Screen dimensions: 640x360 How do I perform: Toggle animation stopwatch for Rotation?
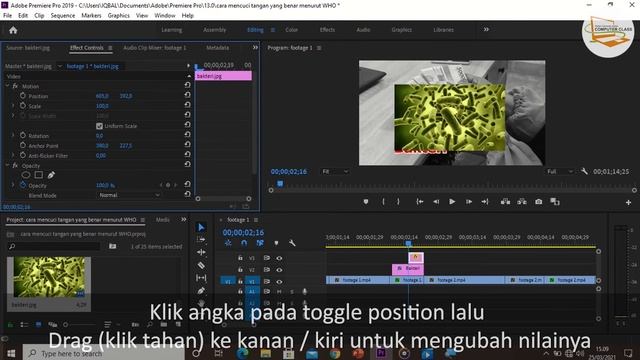pos(23,135)
